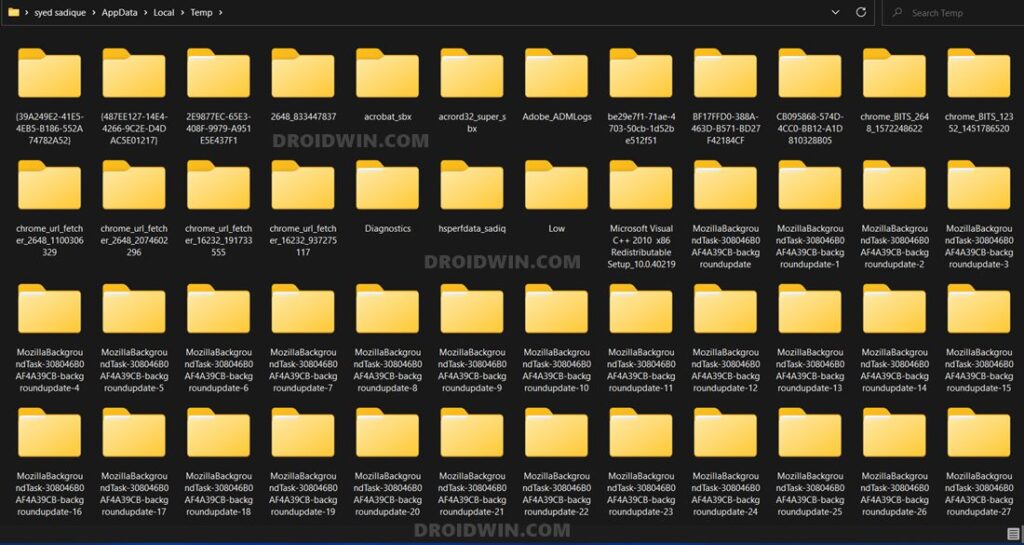Go to 'Local' breadcrumb folder
The height and width of the screenshot is (545, 1024).
pos(164,12)
